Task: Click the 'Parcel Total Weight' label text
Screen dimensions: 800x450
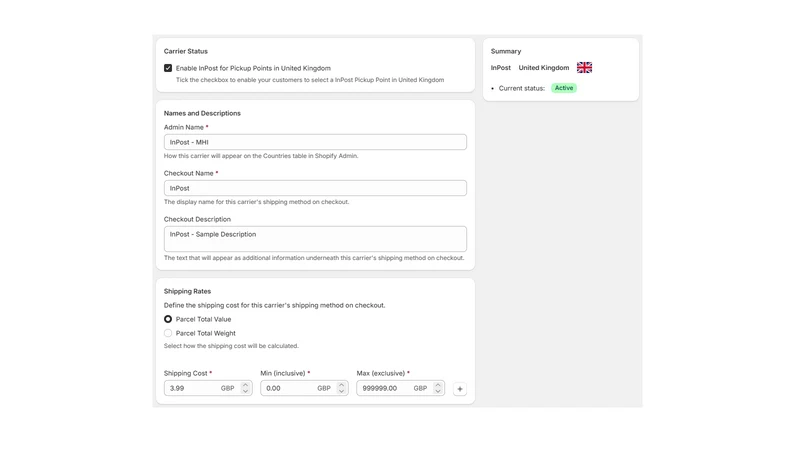Action: (206, 333)
